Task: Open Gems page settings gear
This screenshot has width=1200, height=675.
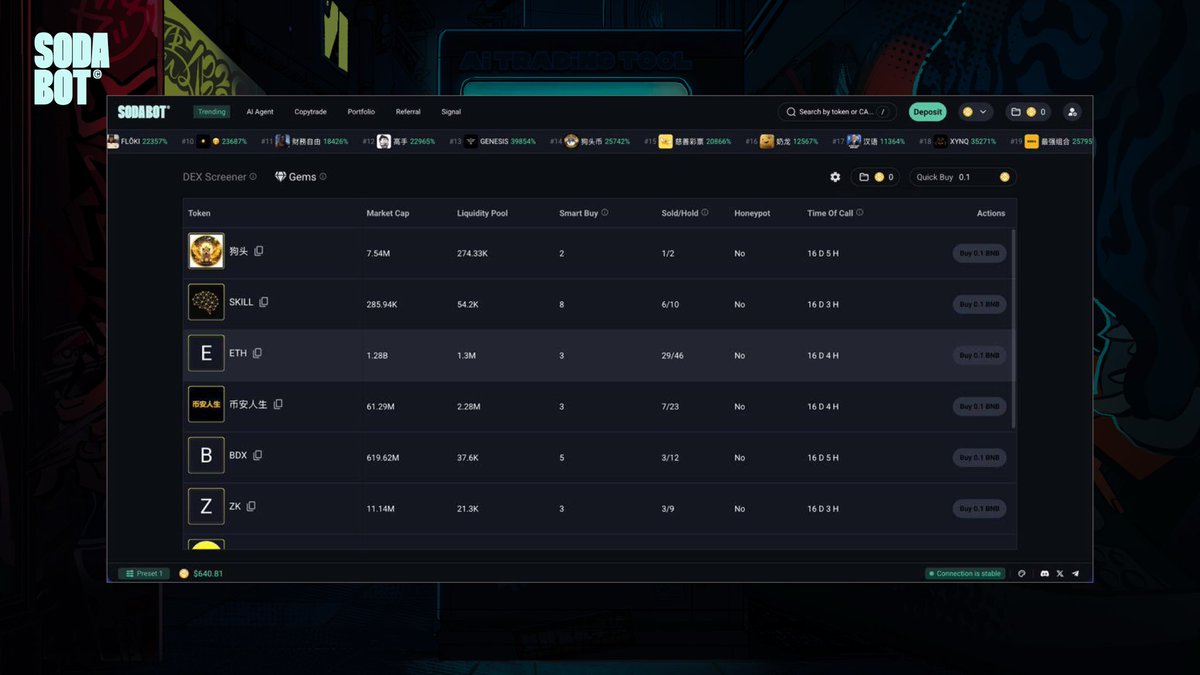Action: (x=835, y=177)
